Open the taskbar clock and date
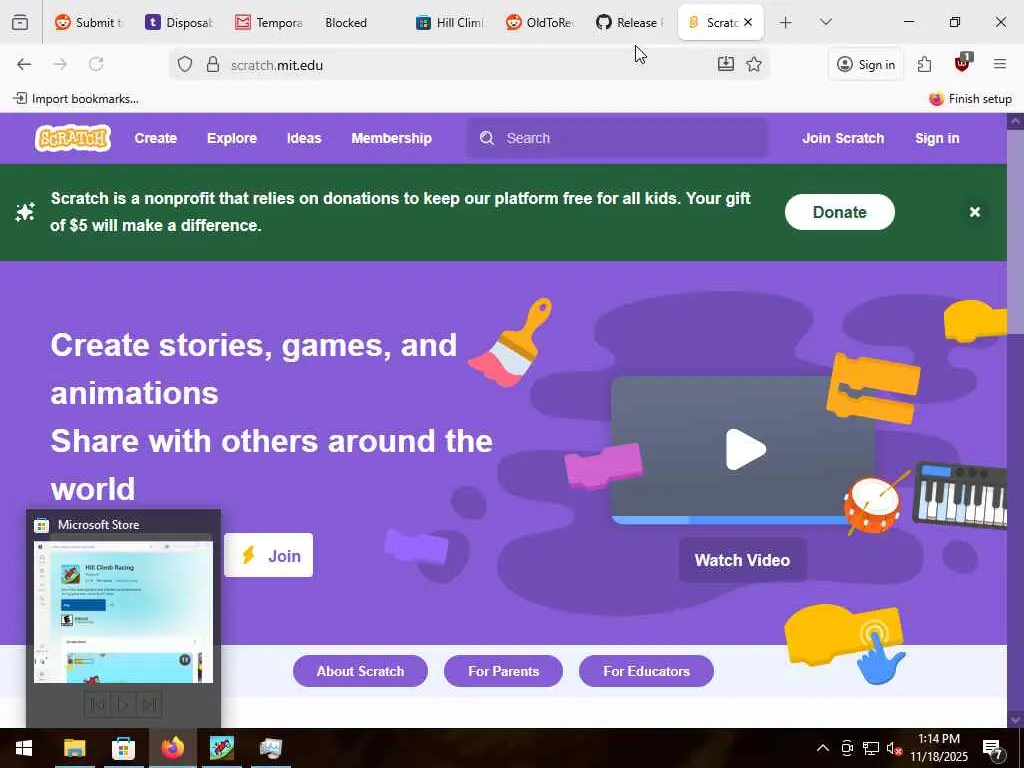 [939, 748]
